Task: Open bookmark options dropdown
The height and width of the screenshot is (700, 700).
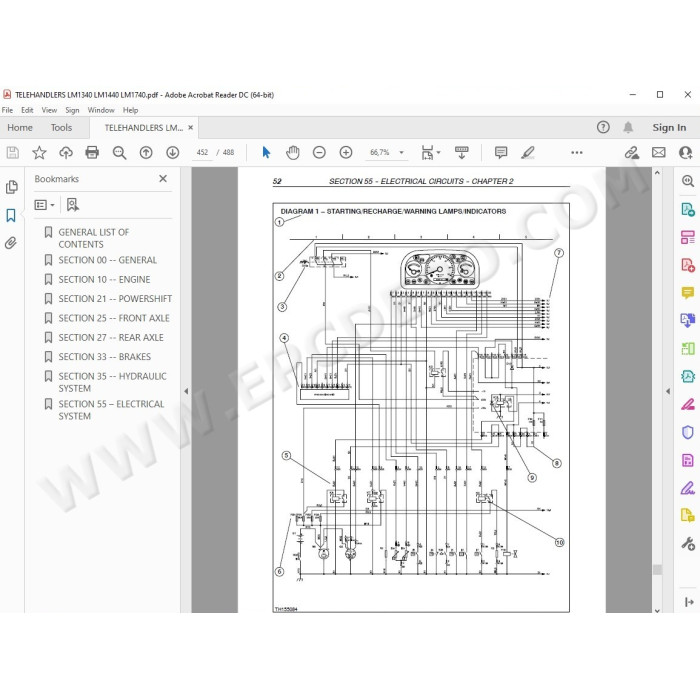Action: (x=45, y=205)
